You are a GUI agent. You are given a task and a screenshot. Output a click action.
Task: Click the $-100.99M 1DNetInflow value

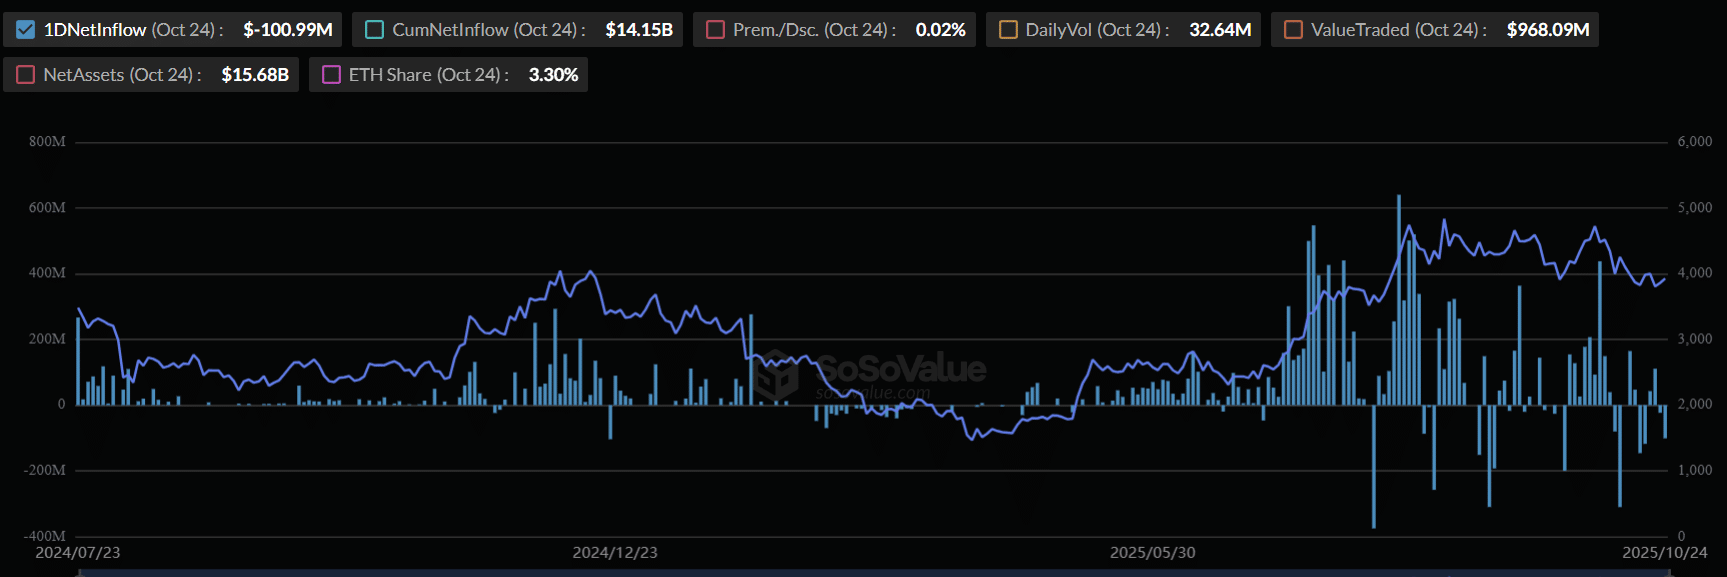point(288,30)
